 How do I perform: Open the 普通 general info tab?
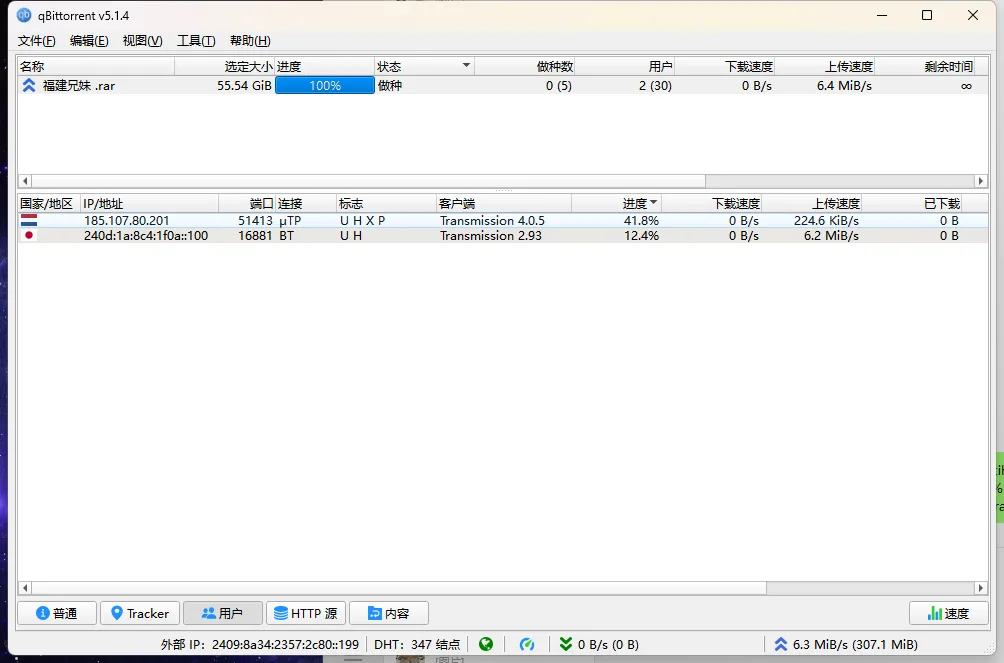tap(57, 613)
